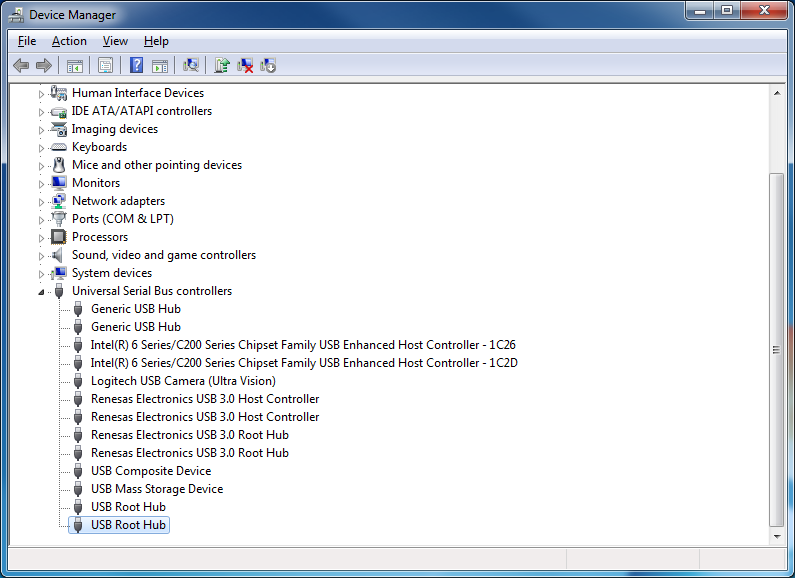Click the Update Driver Software toolbar icon
Screen dimensions: 795x578
[x=222, y=66]
